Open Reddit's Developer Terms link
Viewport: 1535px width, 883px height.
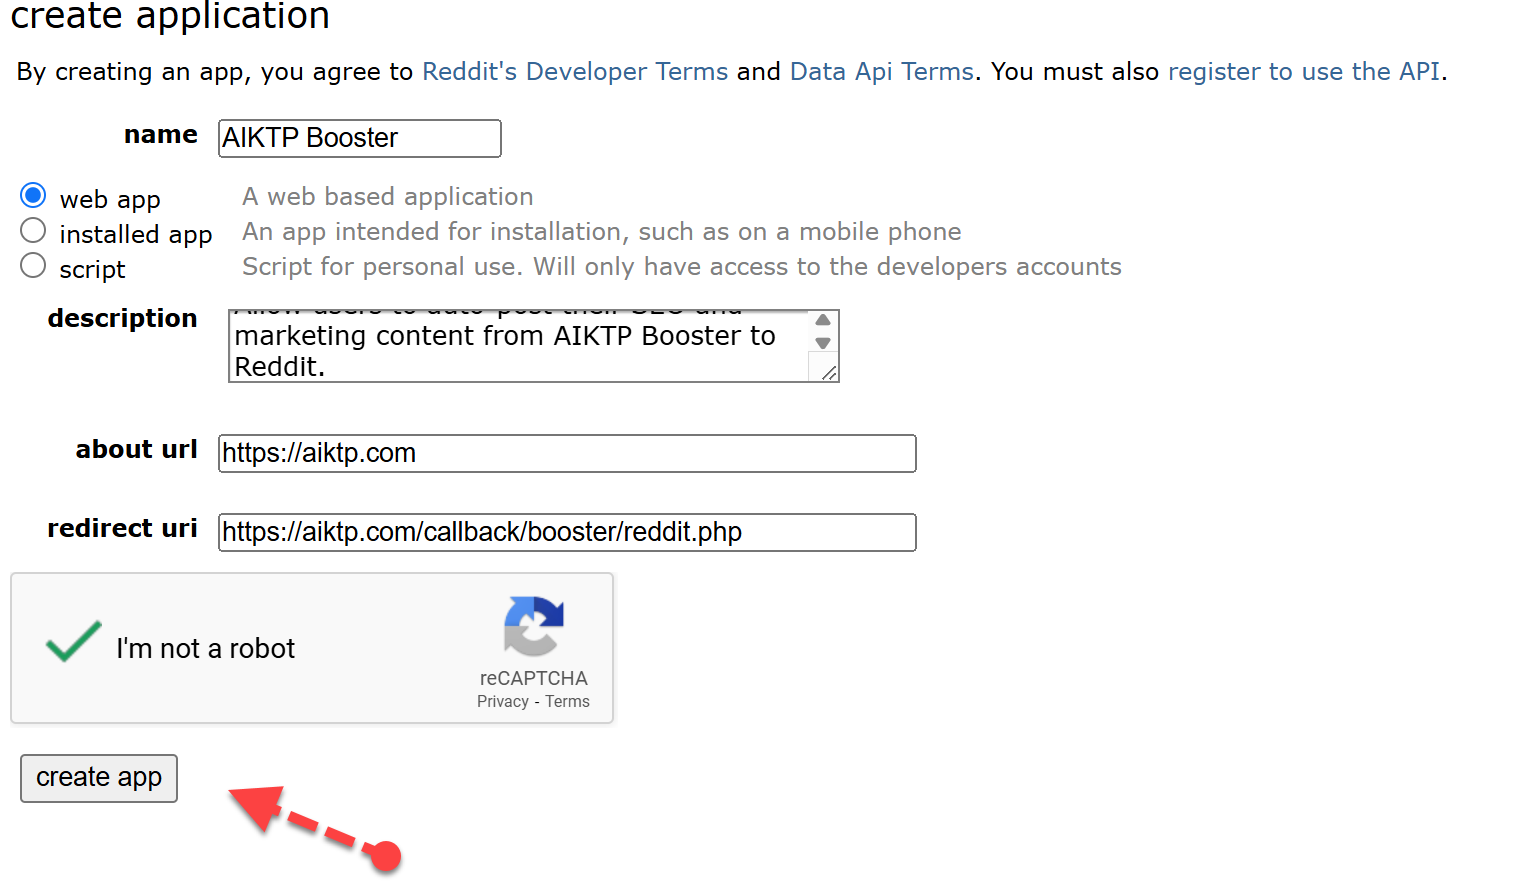click(x=575, y=72)
